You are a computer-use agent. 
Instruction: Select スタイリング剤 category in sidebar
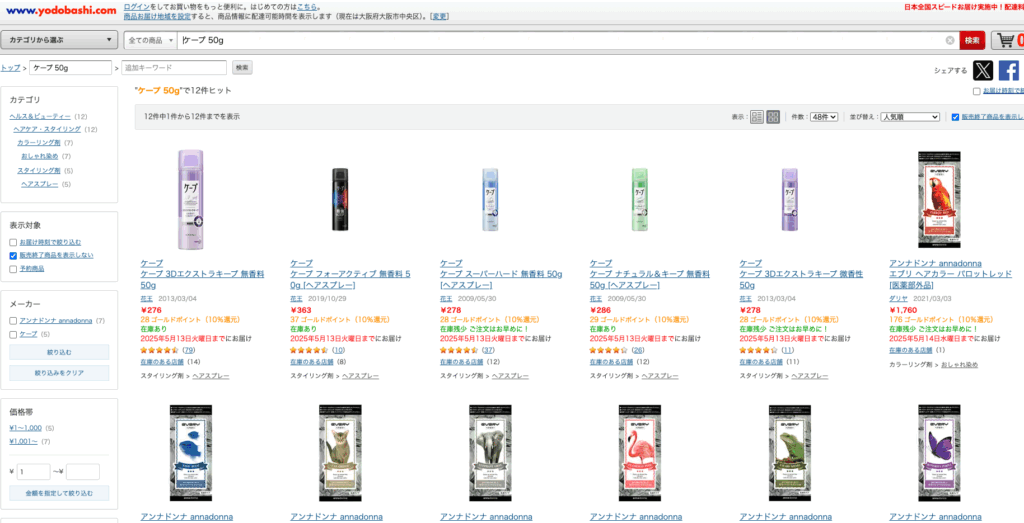click(39, 170)
